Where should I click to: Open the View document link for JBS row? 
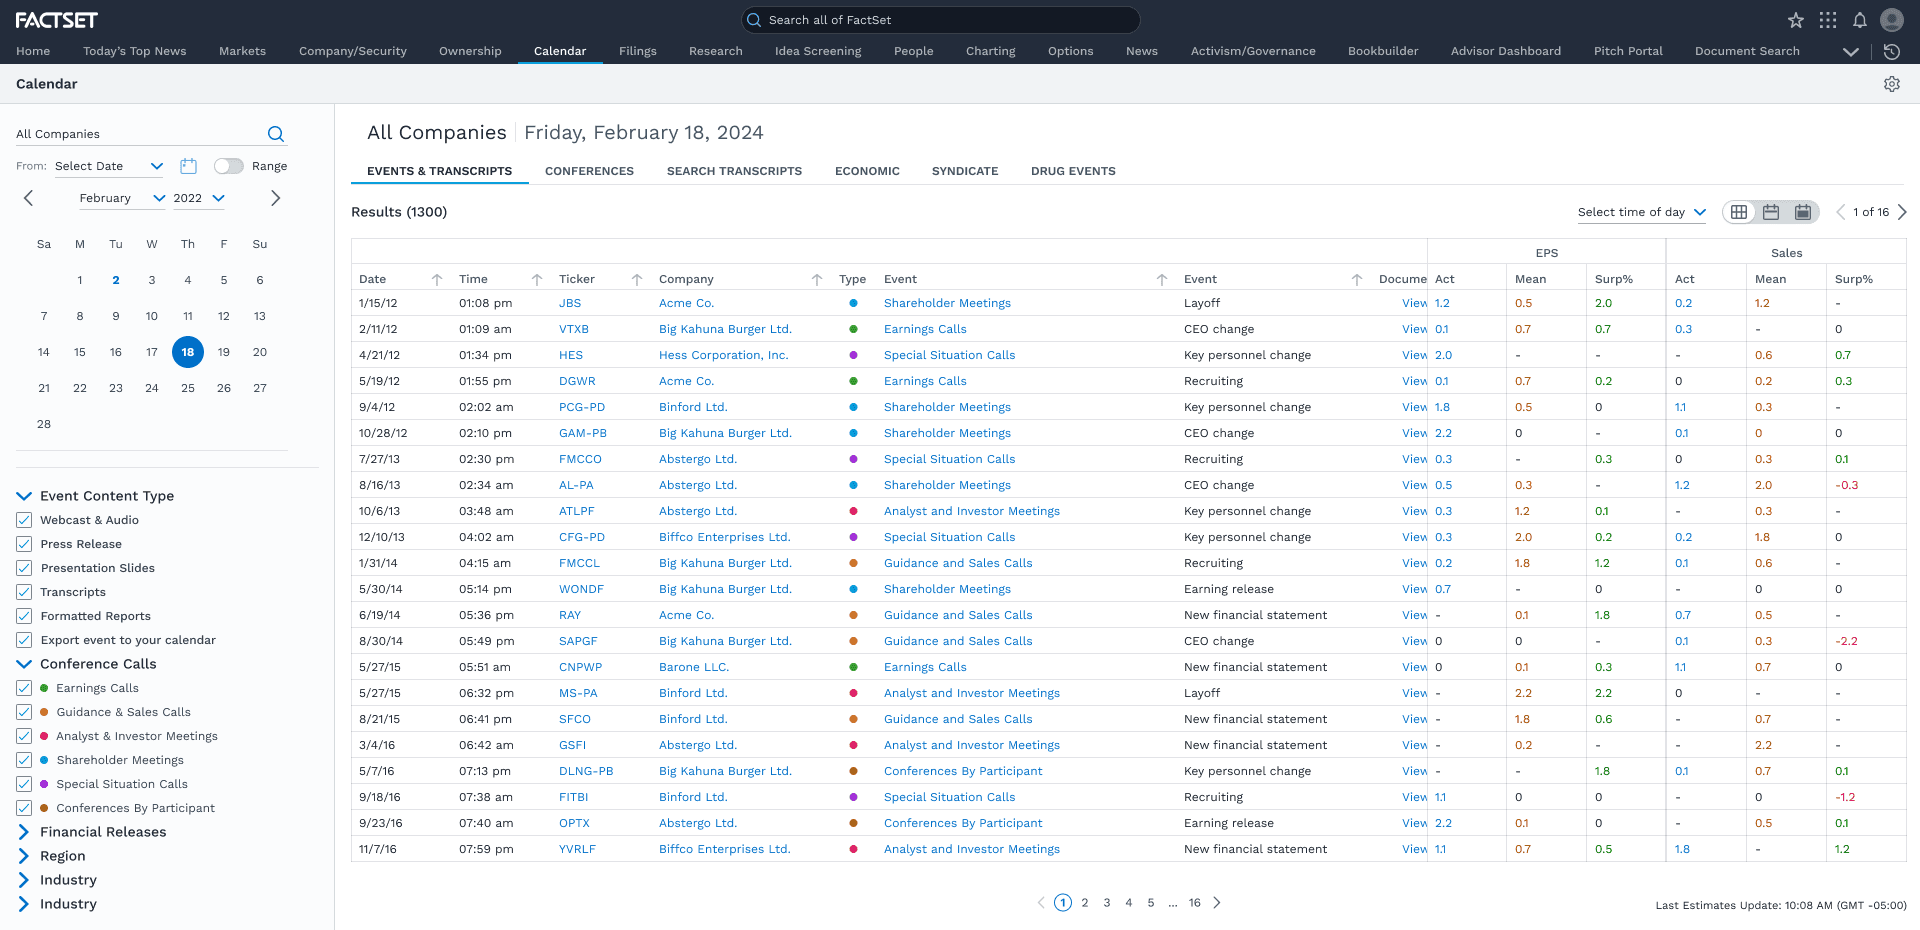pos(1415,303)
